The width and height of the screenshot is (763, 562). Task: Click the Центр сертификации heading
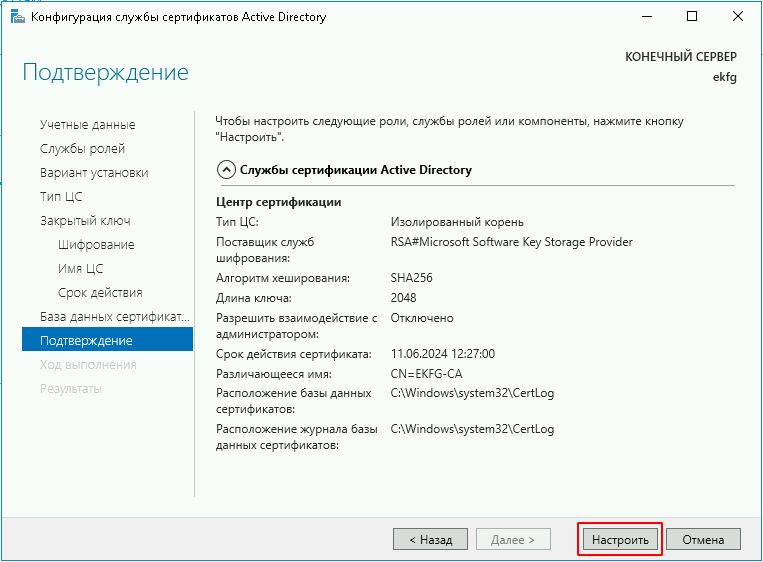[278, 202]
